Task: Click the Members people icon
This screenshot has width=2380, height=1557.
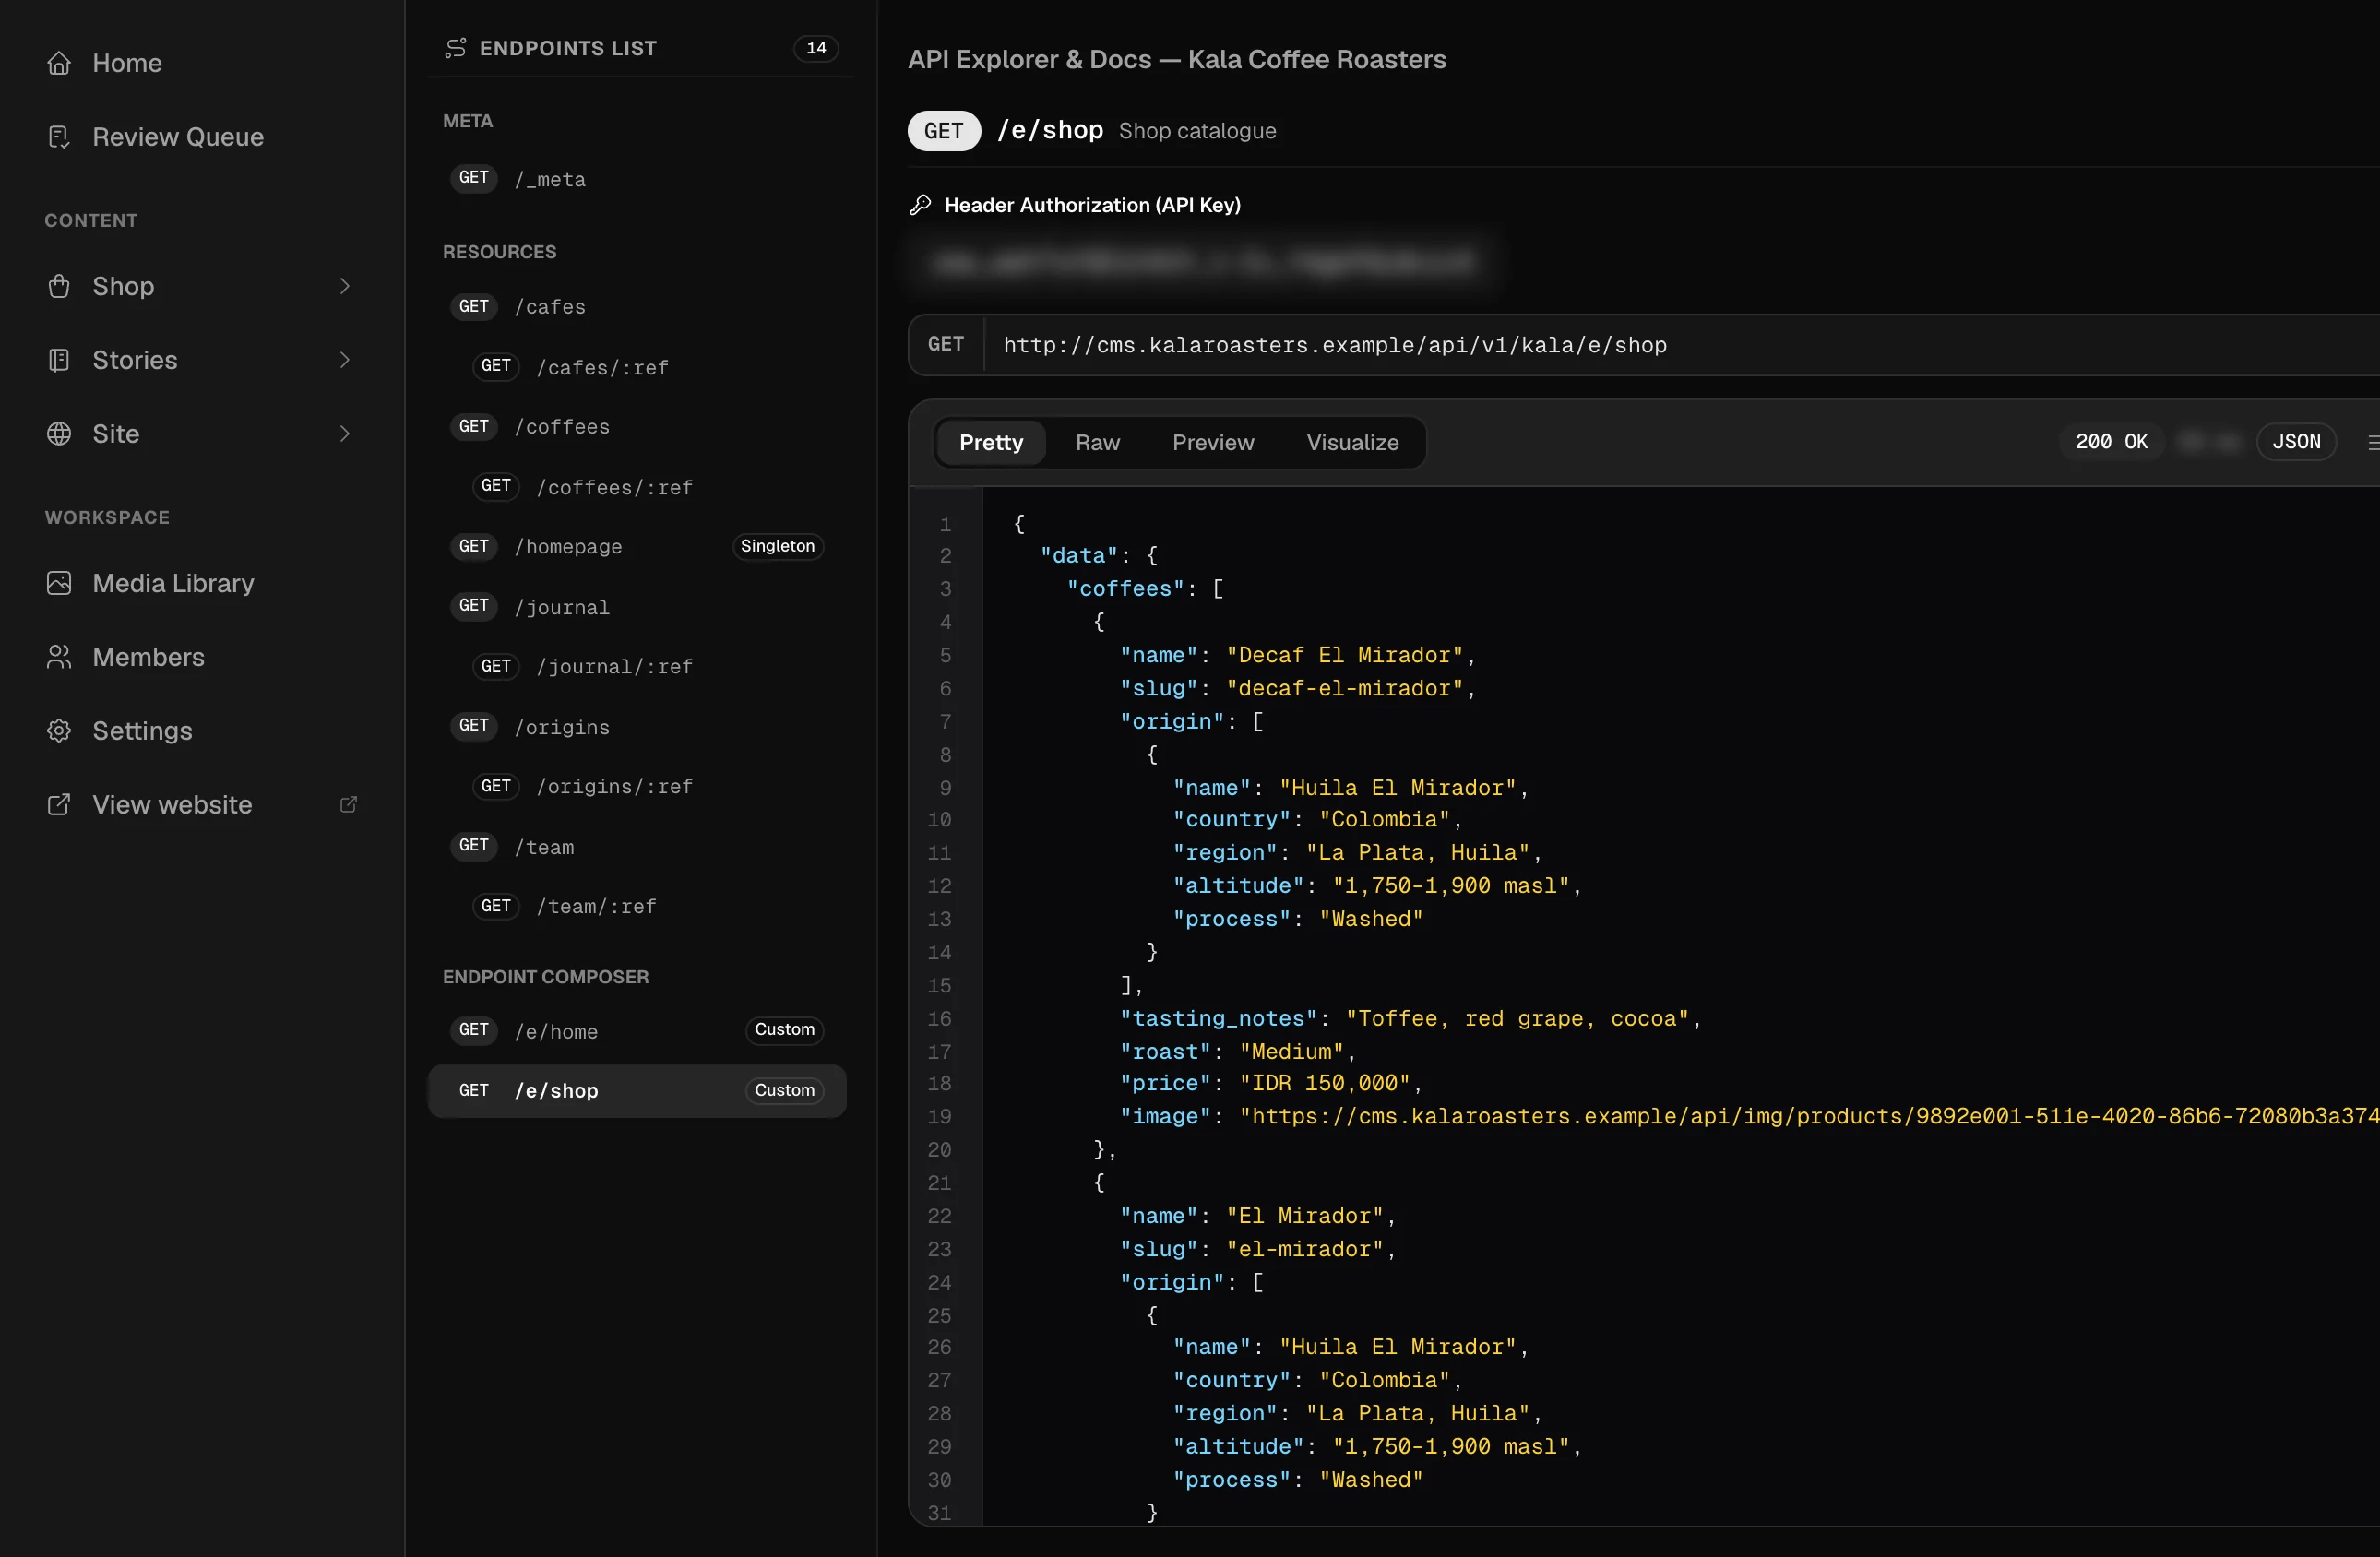Action: (59, 657)
